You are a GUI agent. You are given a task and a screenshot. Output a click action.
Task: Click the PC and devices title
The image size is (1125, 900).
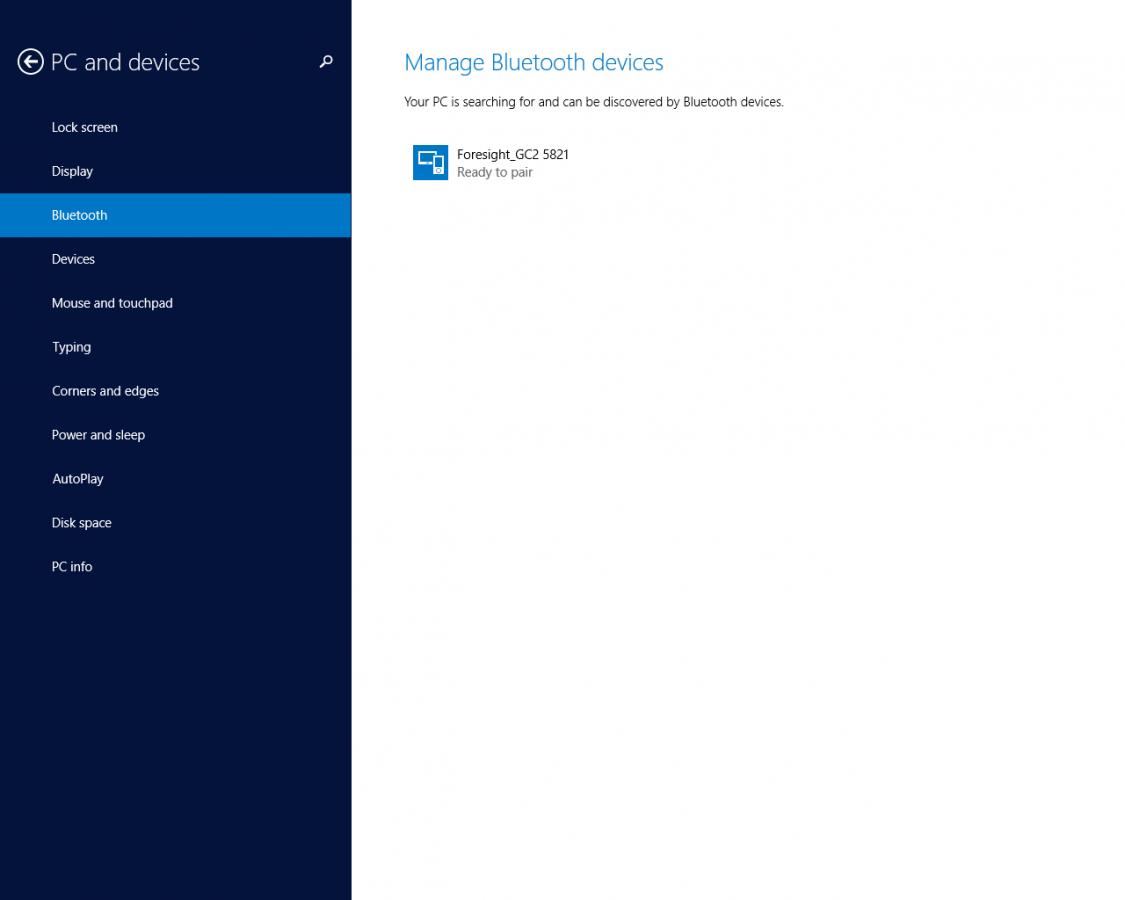(125, 62)
